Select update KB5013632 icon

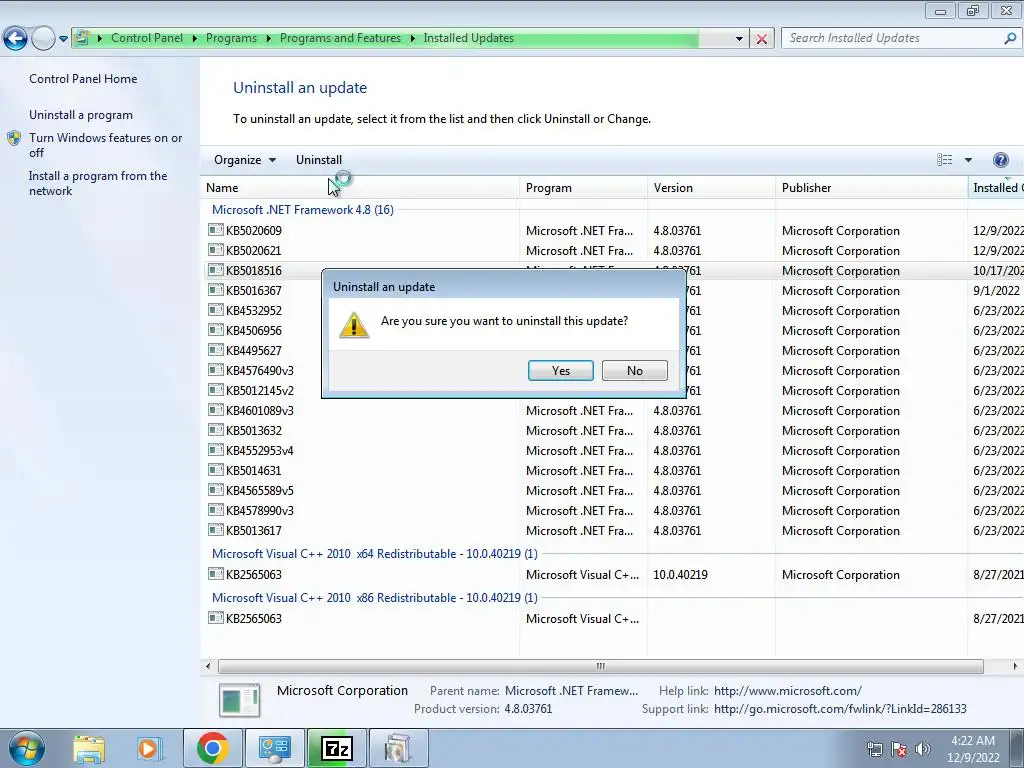216,430
